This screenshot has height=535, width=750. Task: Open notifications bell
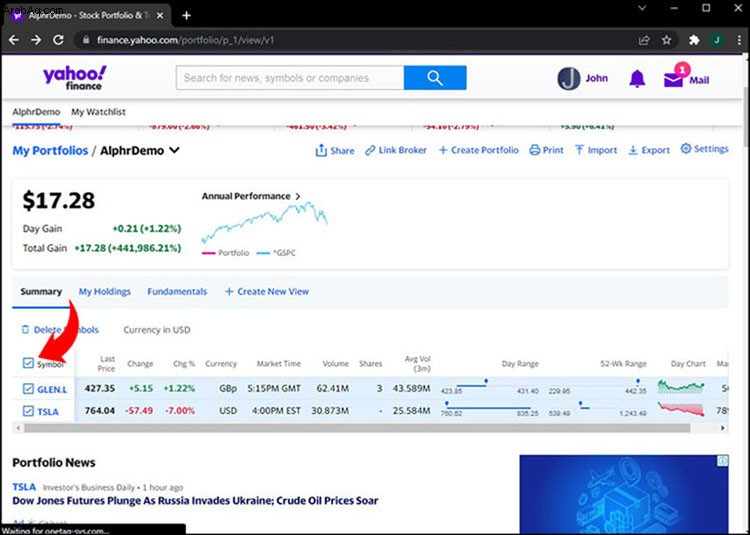(637, 79)
